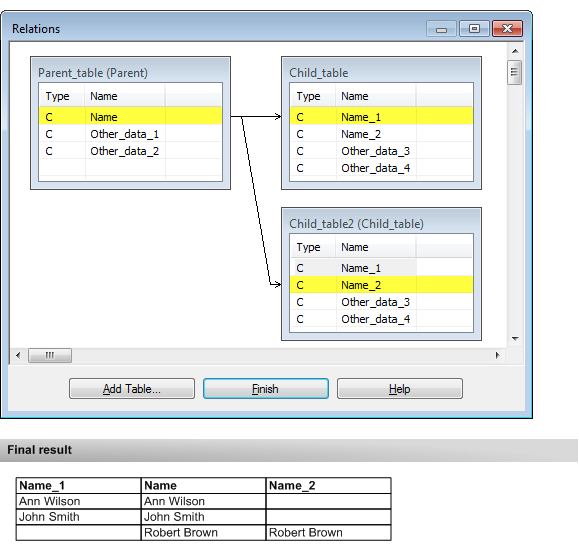
Task: Select Other_data_3 row in Child_table
Action: click(381, 151)
